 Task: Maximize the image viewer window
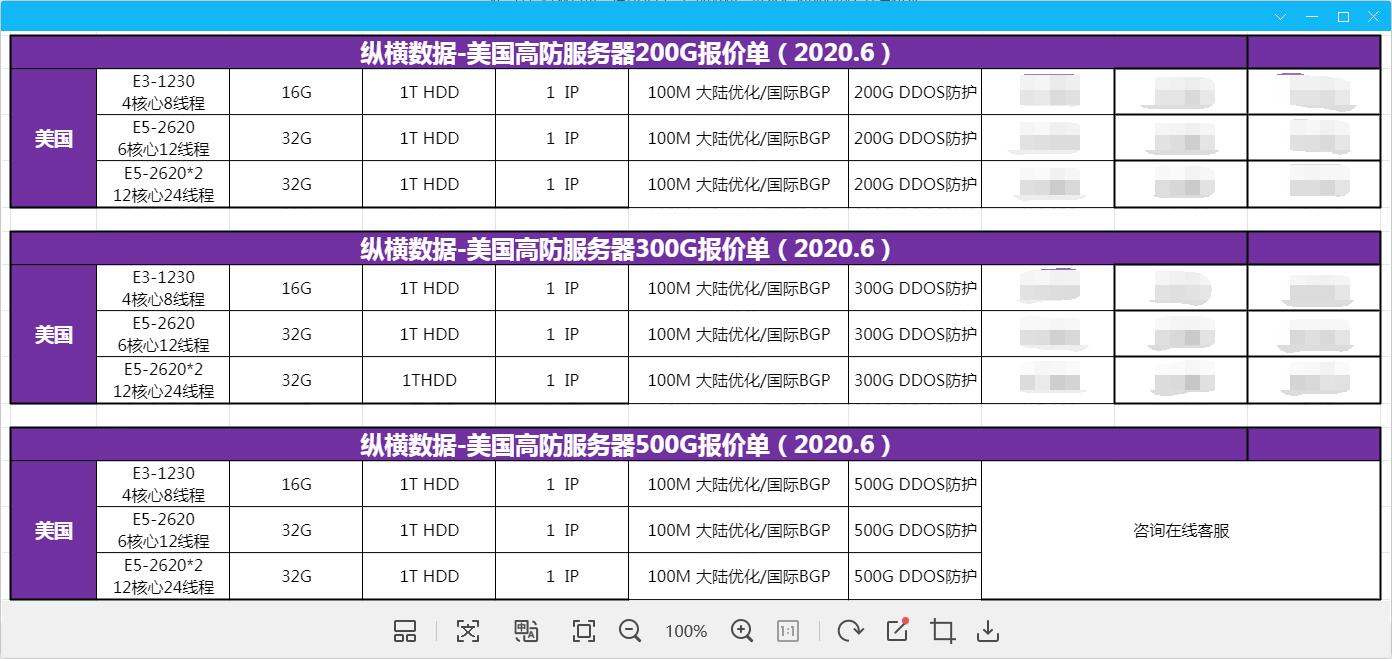coord(1343,17)
